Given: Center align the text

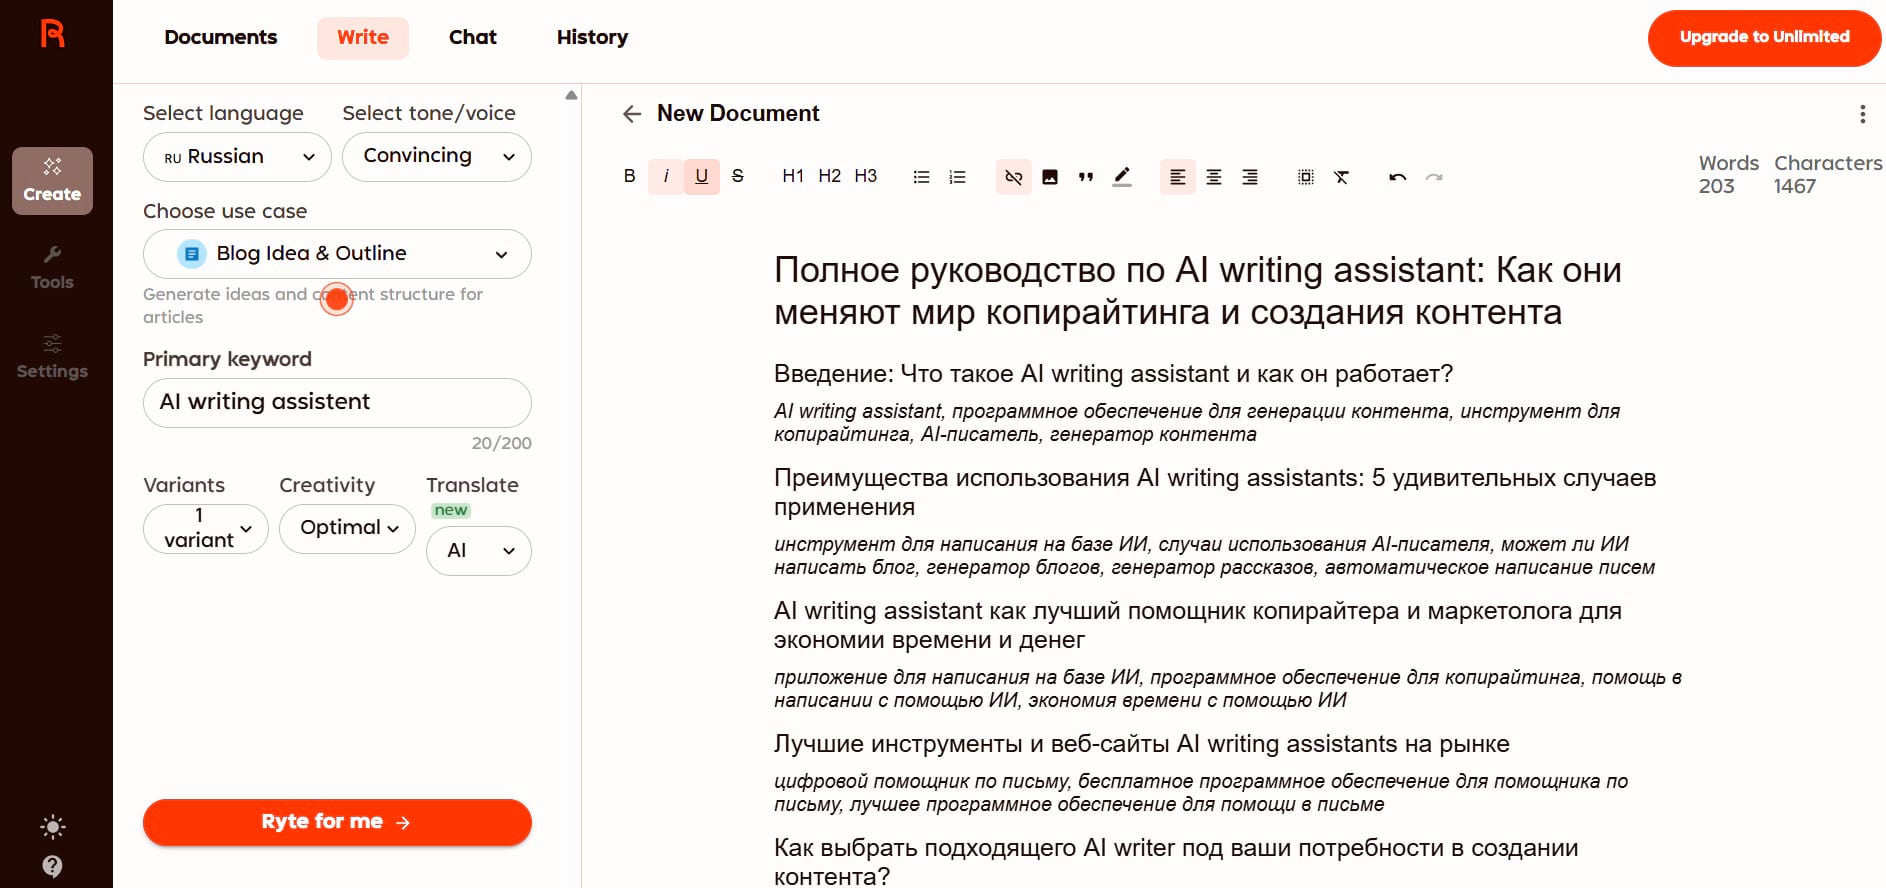Looking at the screenshot, I should (x=1213, y=176).
